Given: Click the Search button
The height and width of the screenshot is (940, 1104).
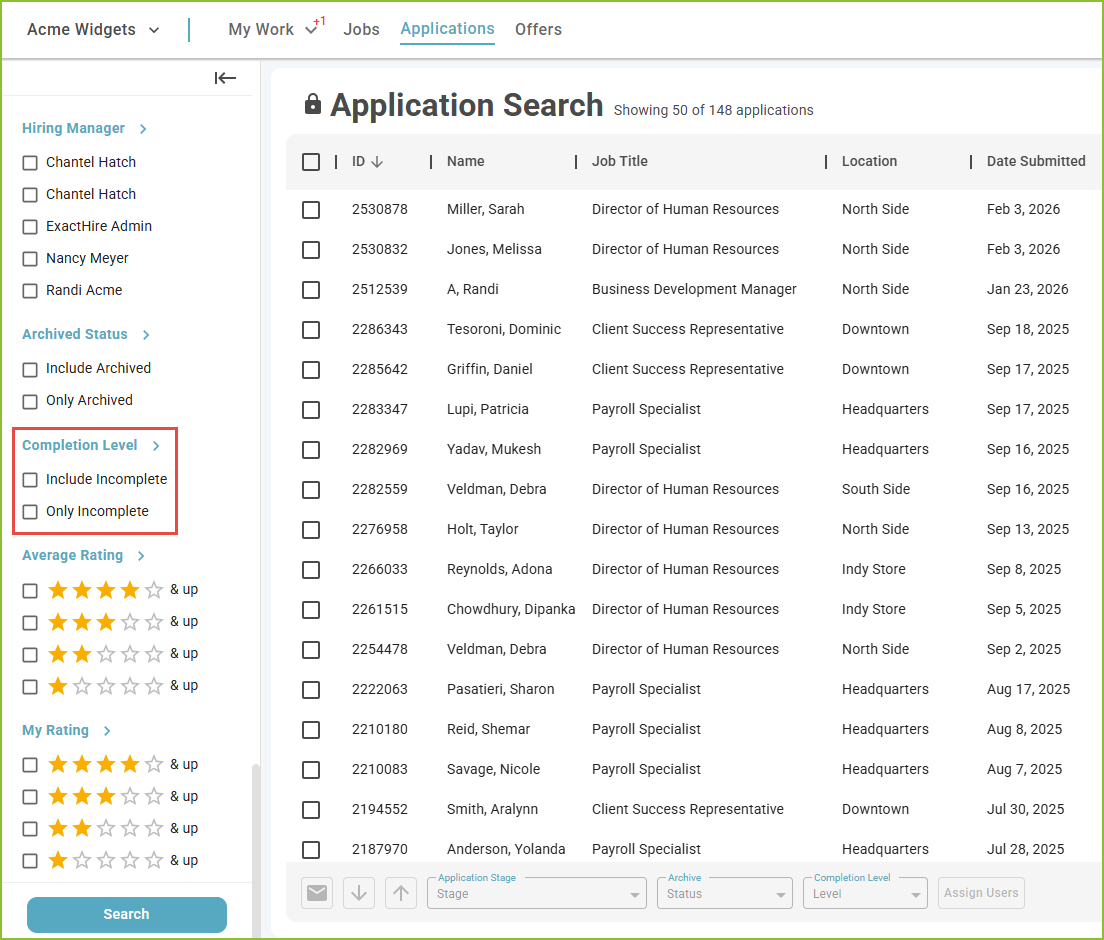Looking at the screenshot, I should 127,914.
